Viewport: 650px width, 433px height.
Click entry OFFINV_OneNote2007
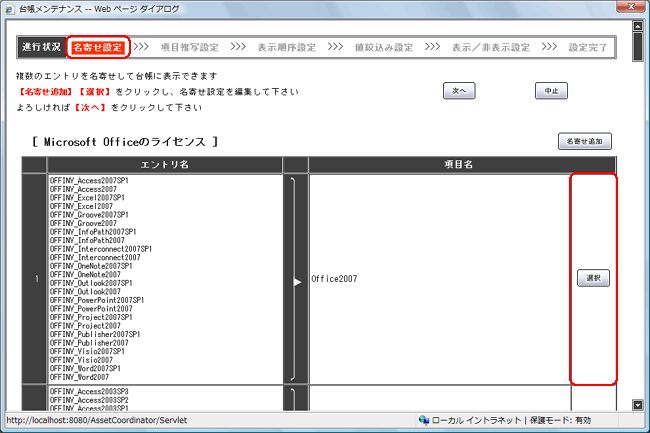(85, 274)
